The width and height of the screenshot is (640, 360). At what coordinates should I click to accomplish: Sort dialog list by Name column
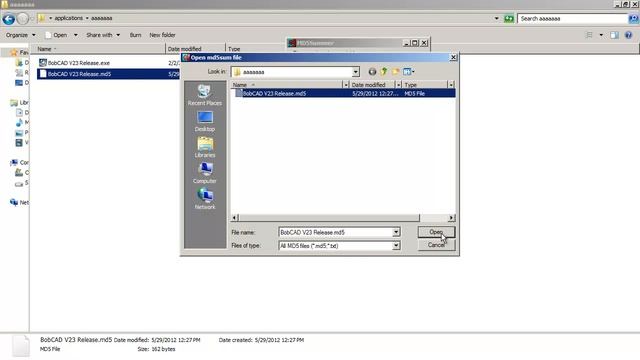point(287,85)
